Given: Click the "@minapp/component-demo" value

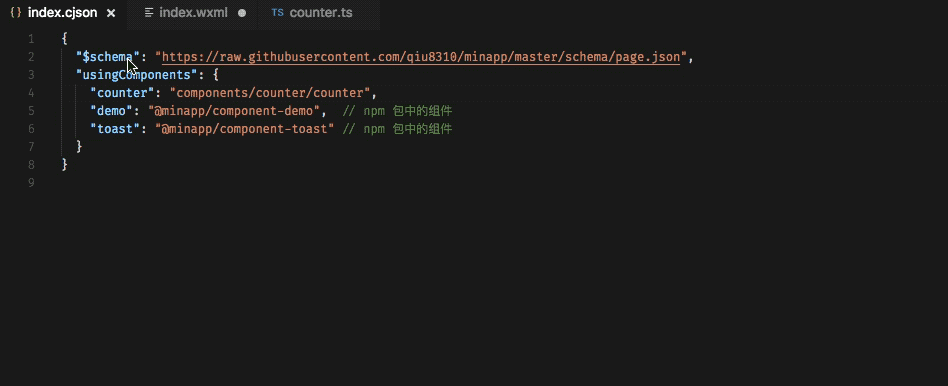Looking at the screenshot, I should point(237,111).
